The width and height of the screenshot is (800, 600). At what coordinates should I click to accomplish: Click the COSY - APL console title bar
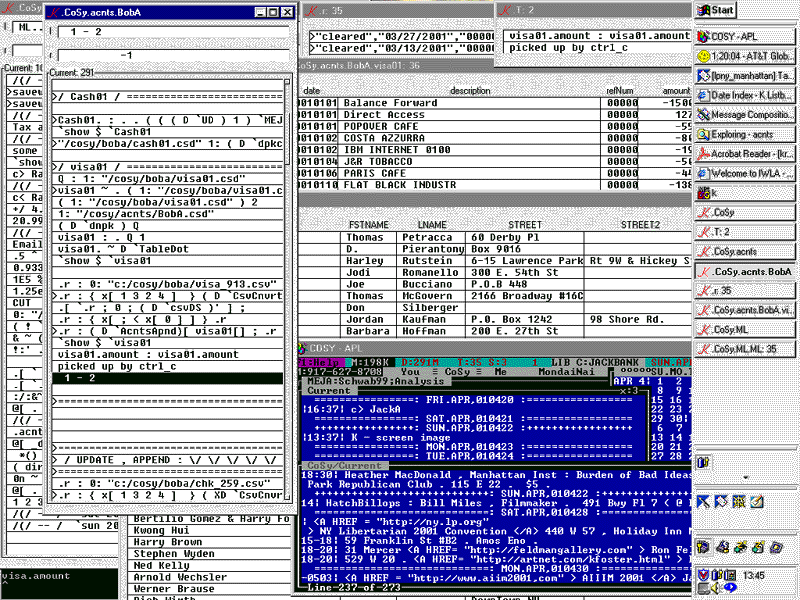[494, 348]
